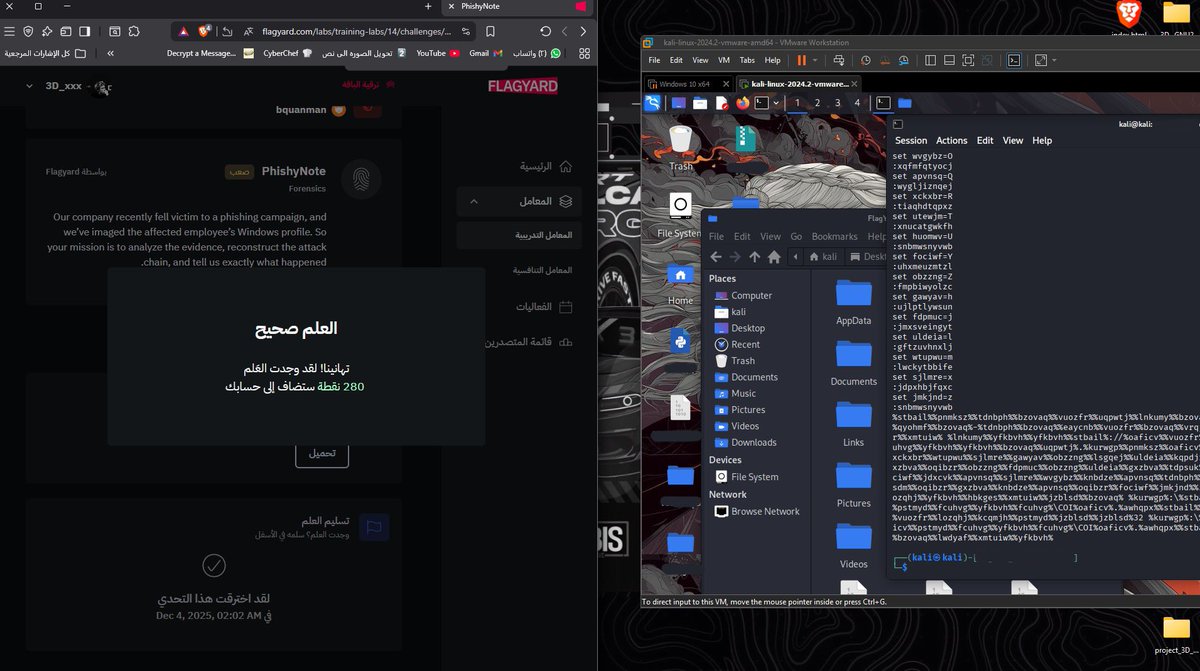Screen dimensions: 1200x671
Task: Open the VMware snapshot manager icon
Action: (902, 61)
